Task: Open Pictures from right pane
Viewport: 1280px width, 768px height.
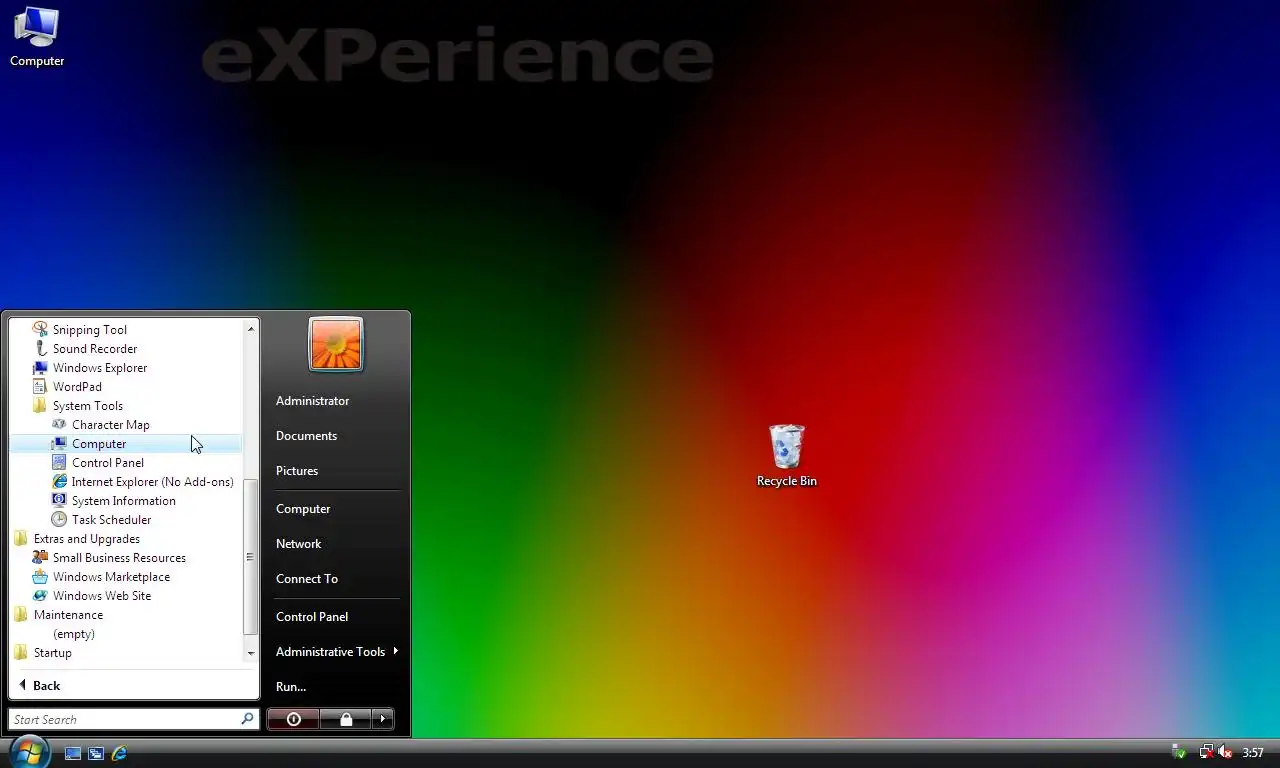Action: (x=297, y=471)
